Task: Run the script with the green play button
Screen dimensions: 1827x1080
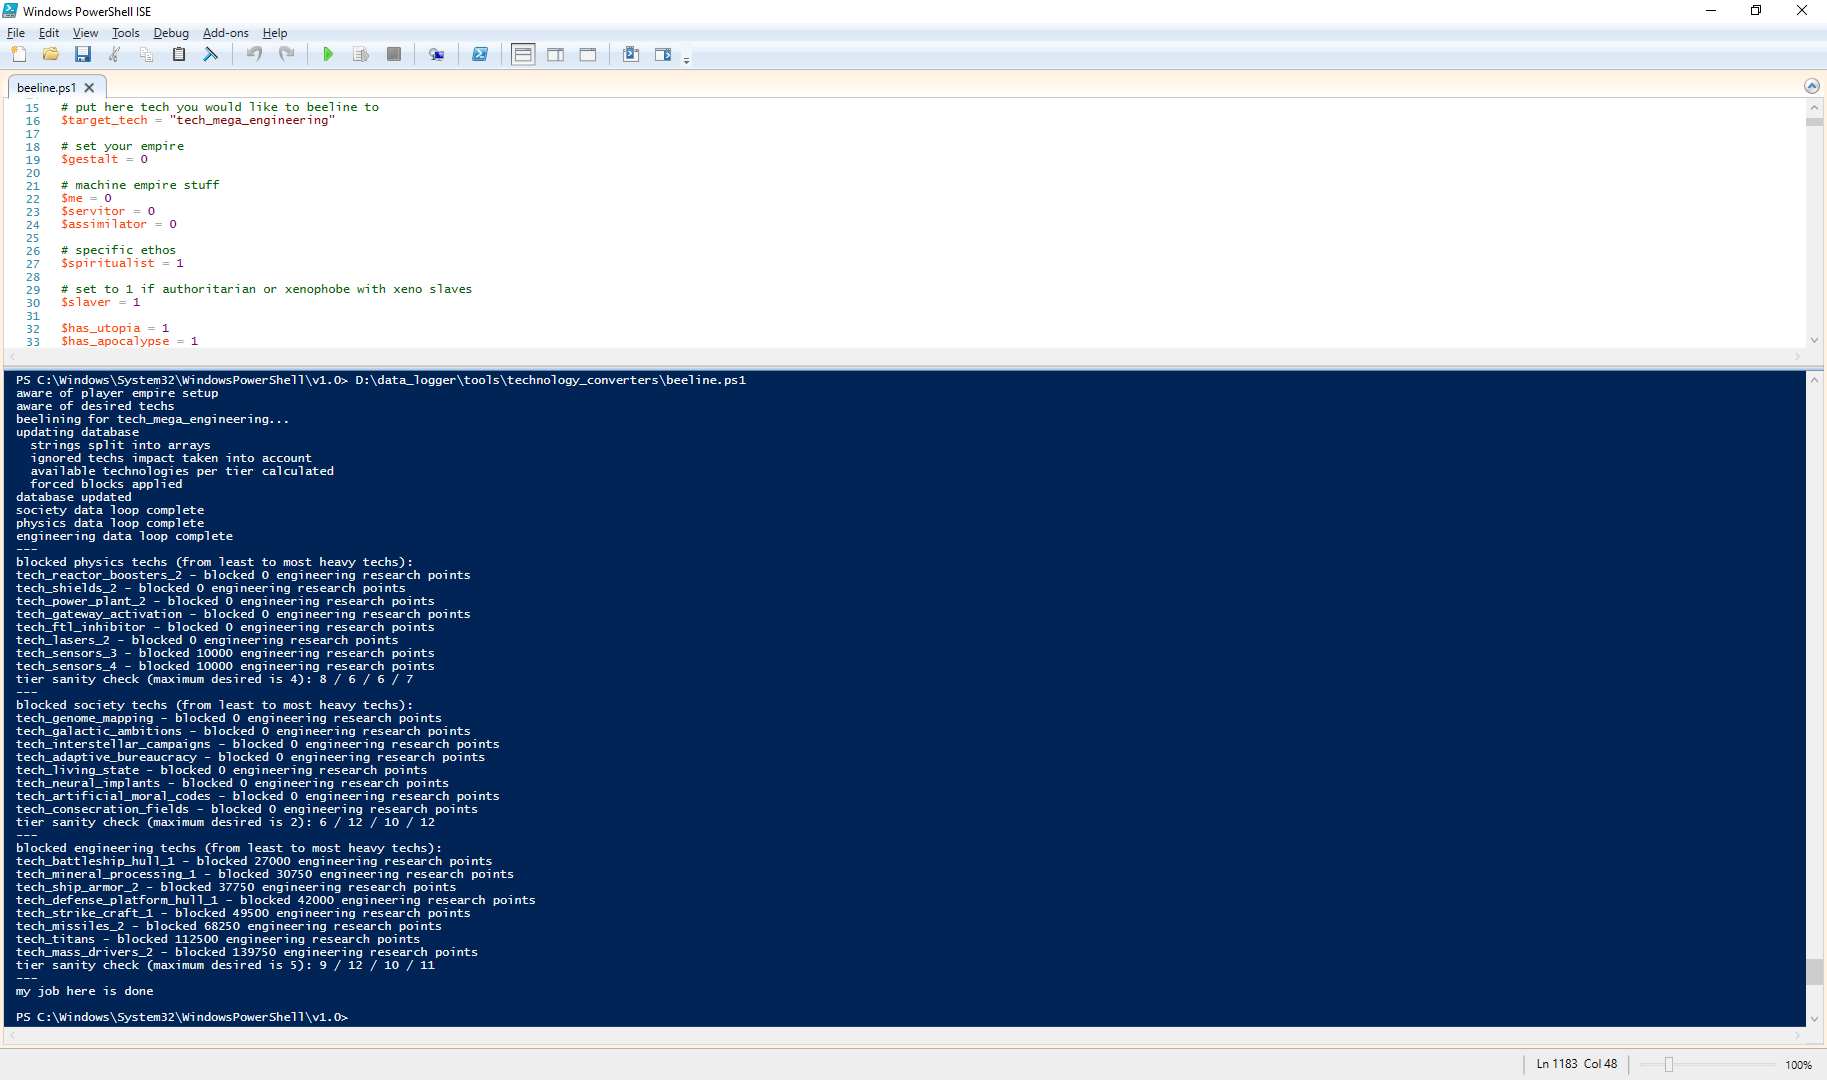Action: 328,54
